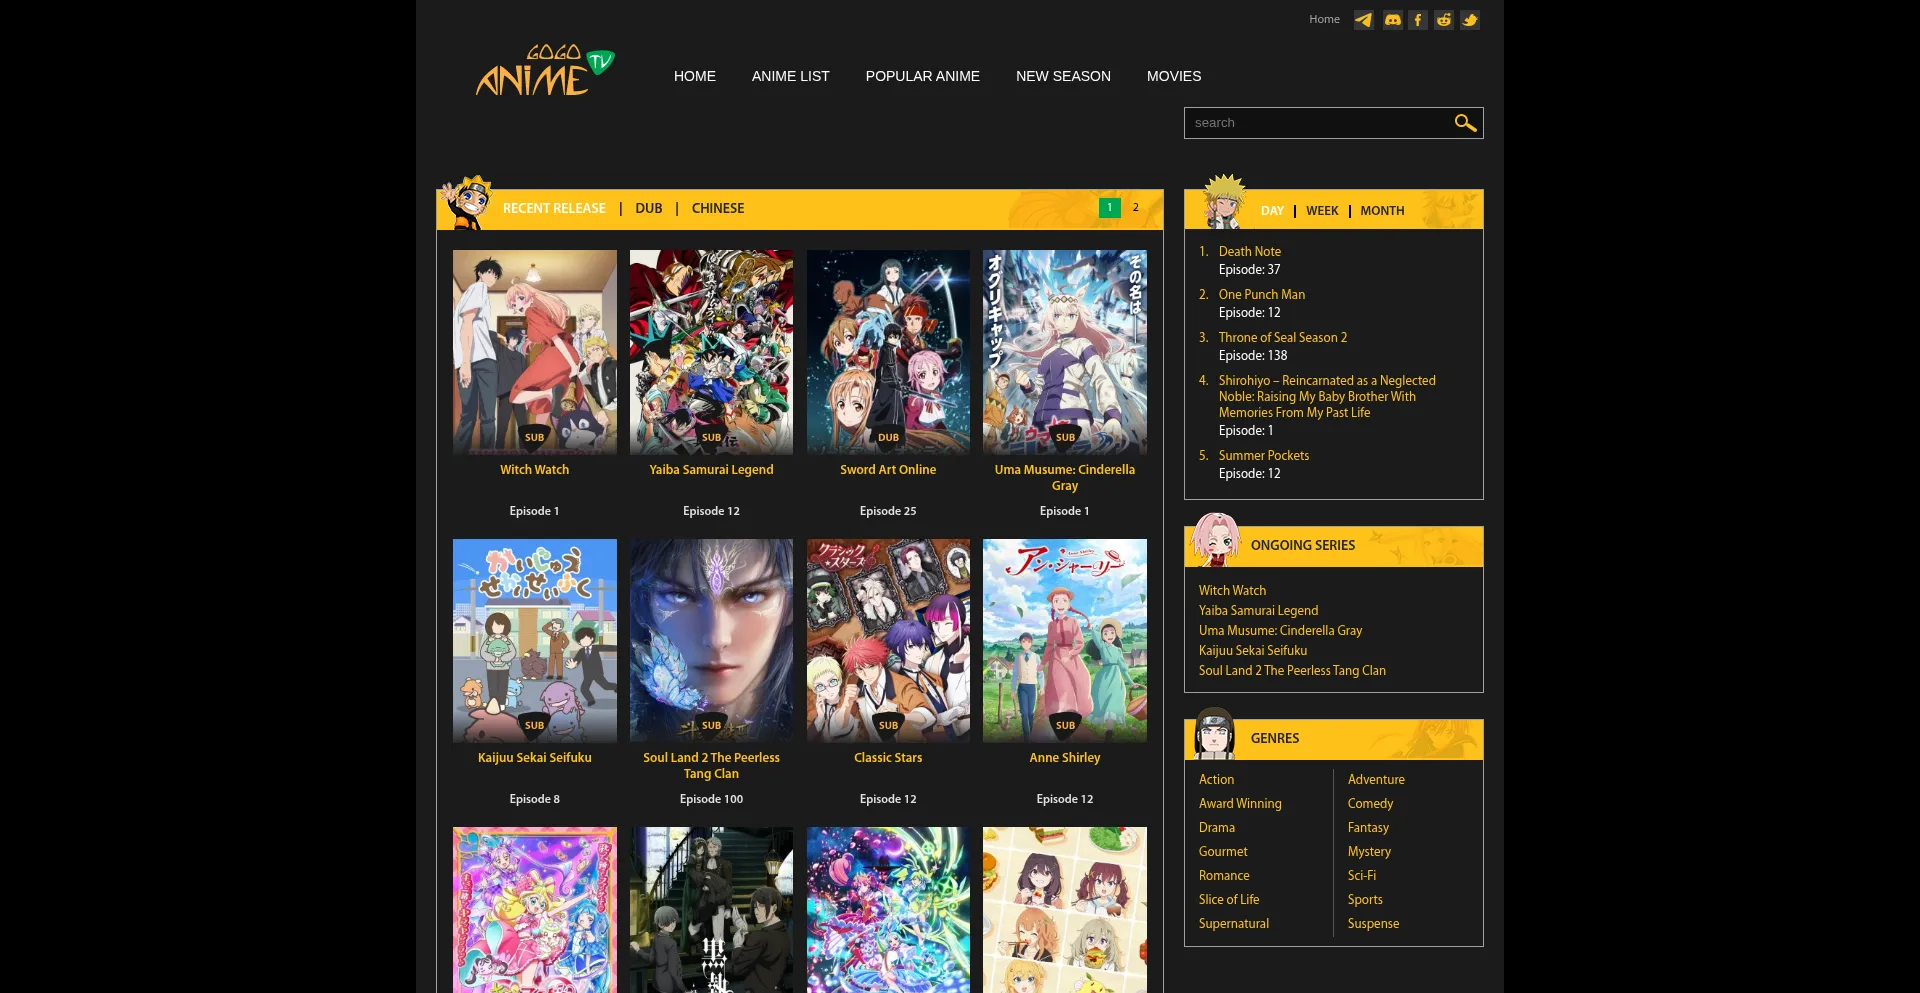Open the Reddit social icon
The image size is (1920, 993).
1444,20
